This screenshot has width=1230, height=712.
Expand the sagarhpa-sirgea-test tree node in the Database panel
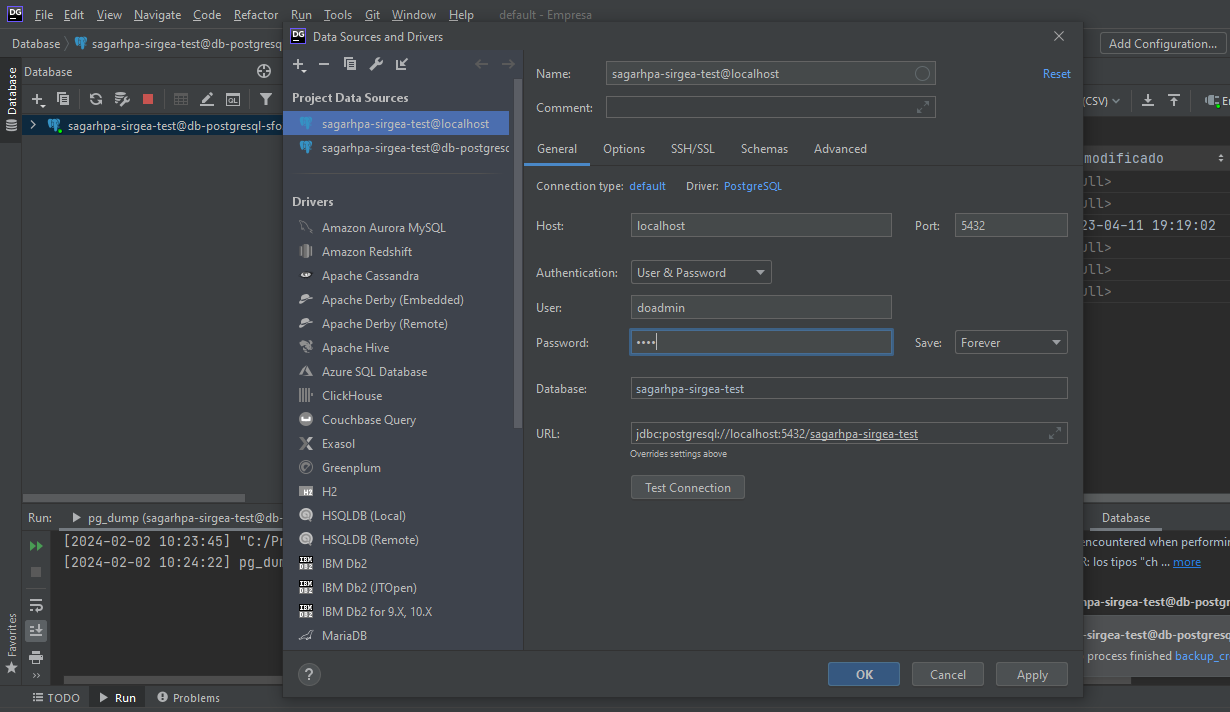33,126
